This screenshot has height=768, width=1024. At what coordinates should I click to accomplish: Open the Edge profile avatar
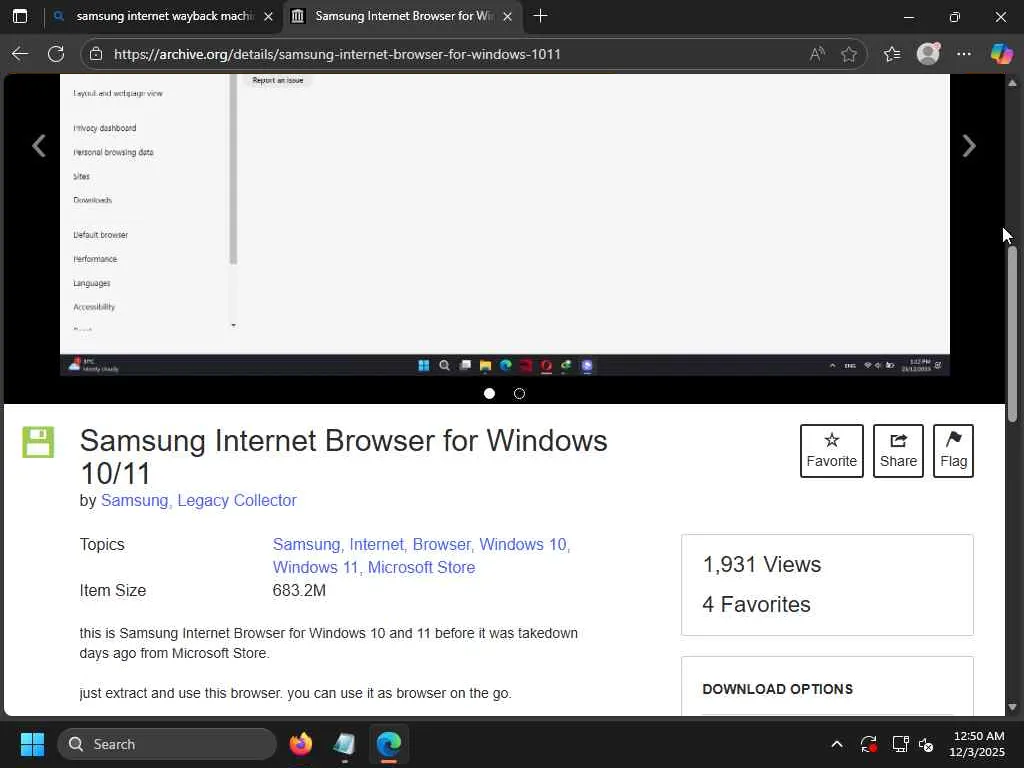[928, 54]
